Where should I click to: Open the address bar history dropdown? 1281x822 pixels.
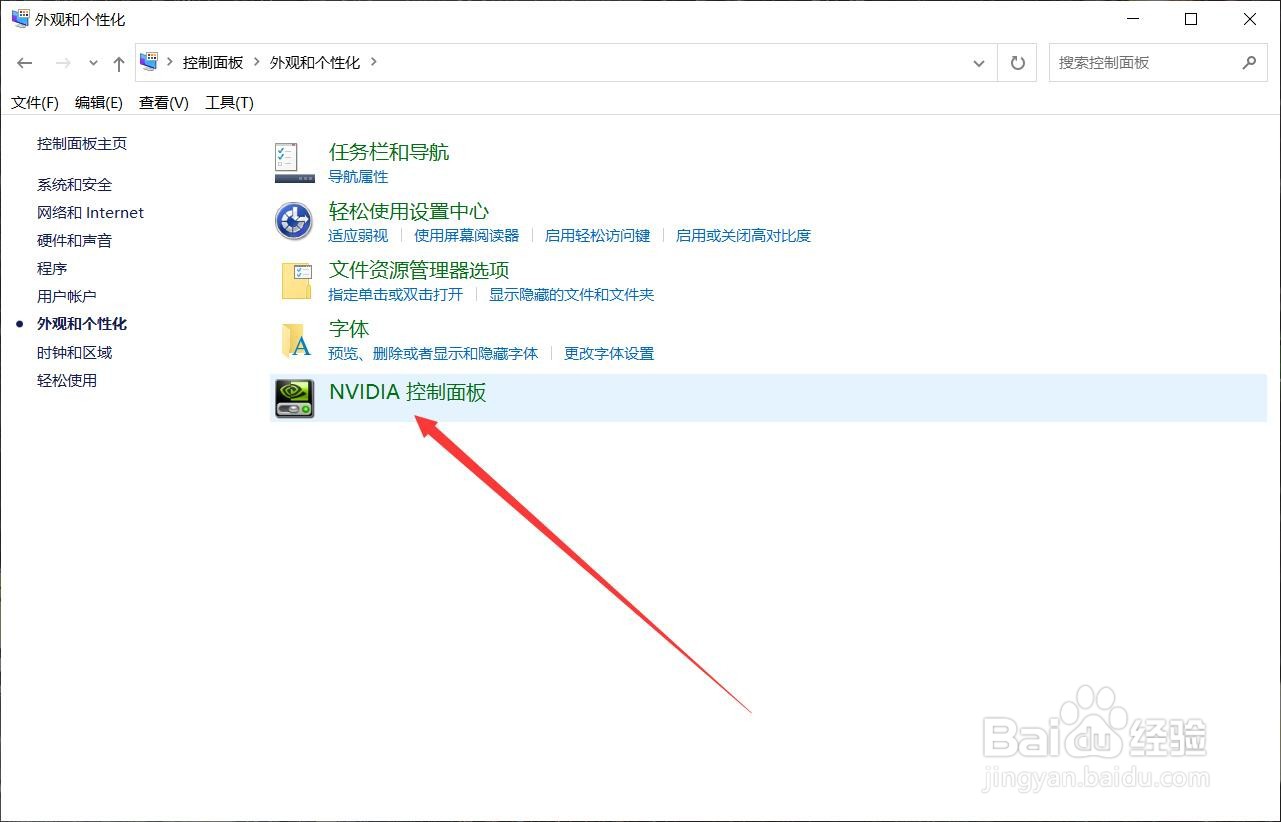[x=979, y=62]
